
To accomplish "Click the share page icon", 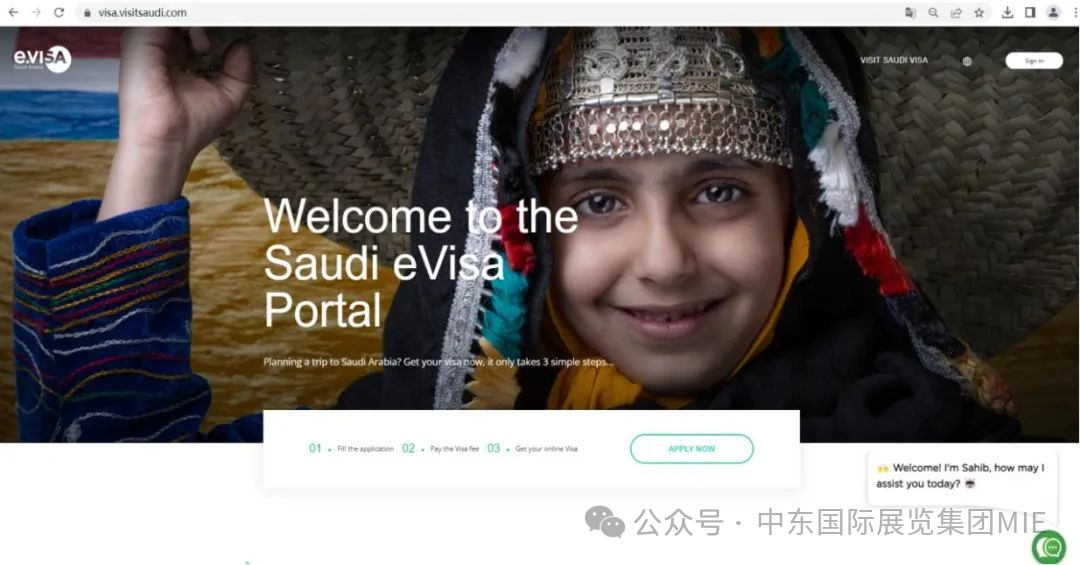I will (956, 12).
